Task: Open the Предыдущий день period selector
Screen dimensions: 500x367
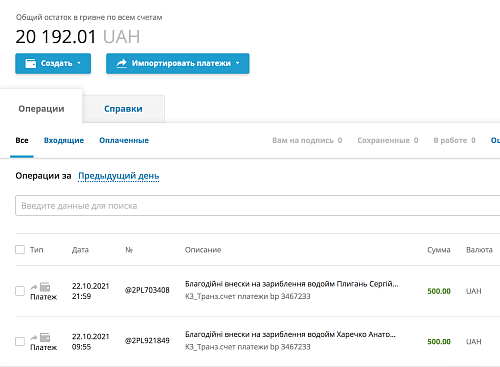Action: 119,176
